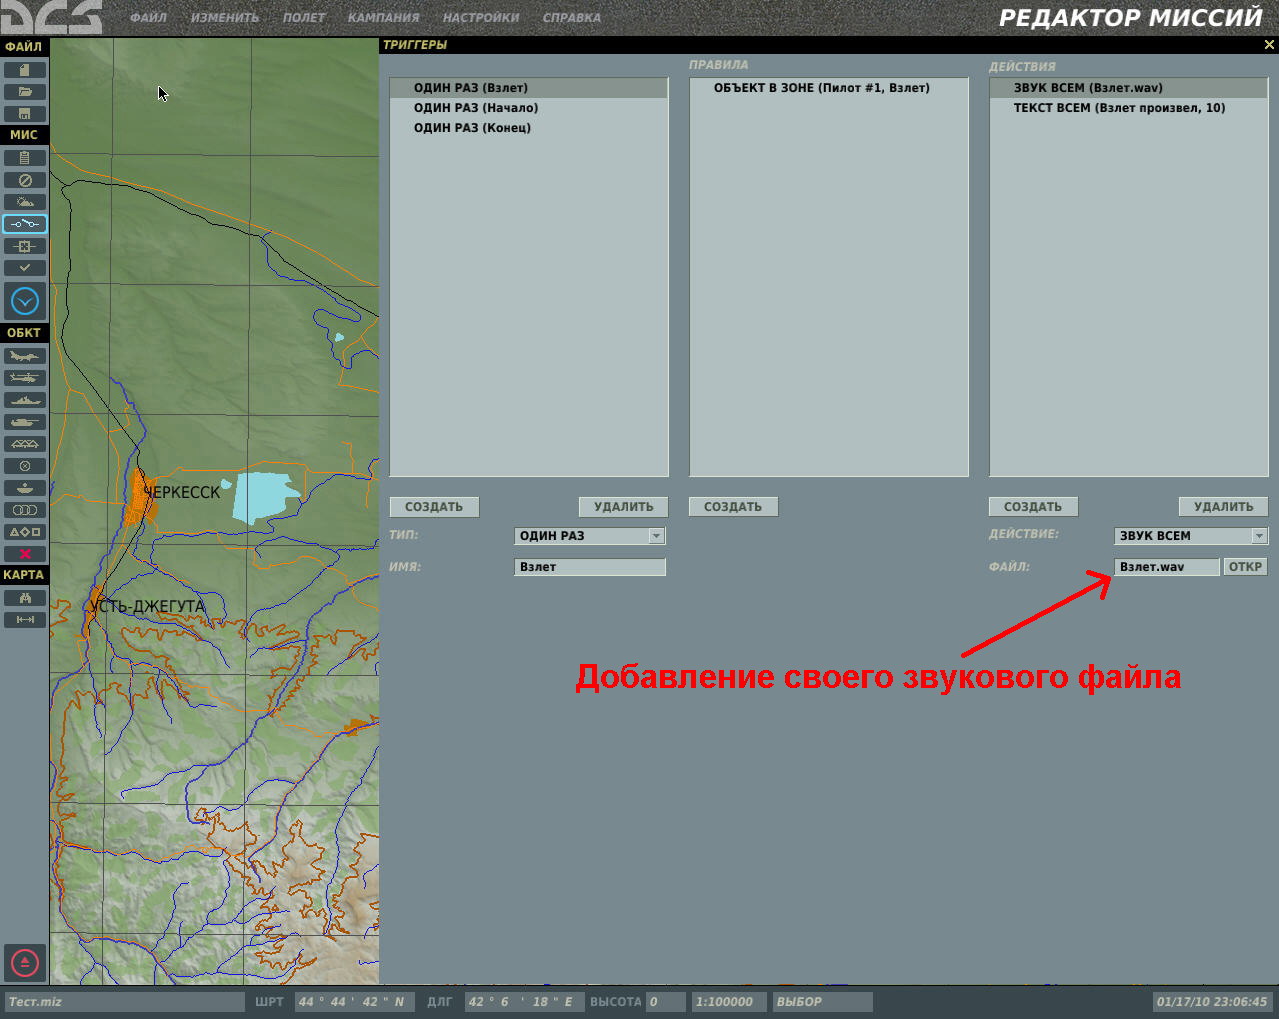
Task: Select the bridge static structure tool
Action: (25, 444)
